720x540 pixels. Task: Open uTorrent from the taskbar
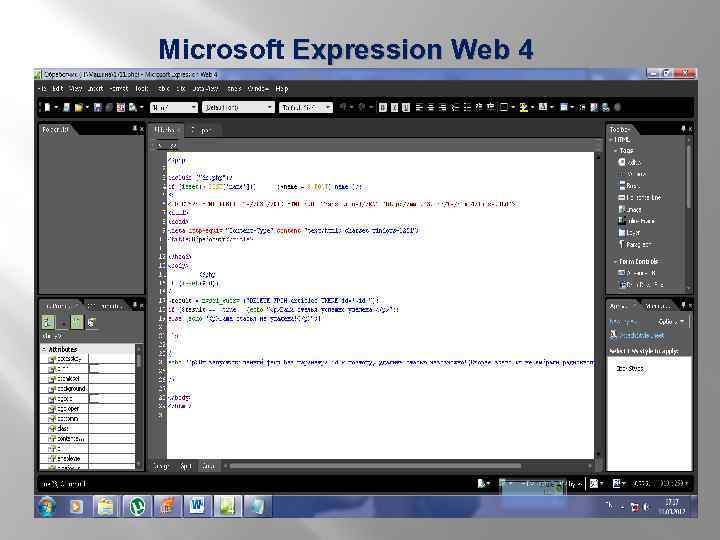[136, 506]
